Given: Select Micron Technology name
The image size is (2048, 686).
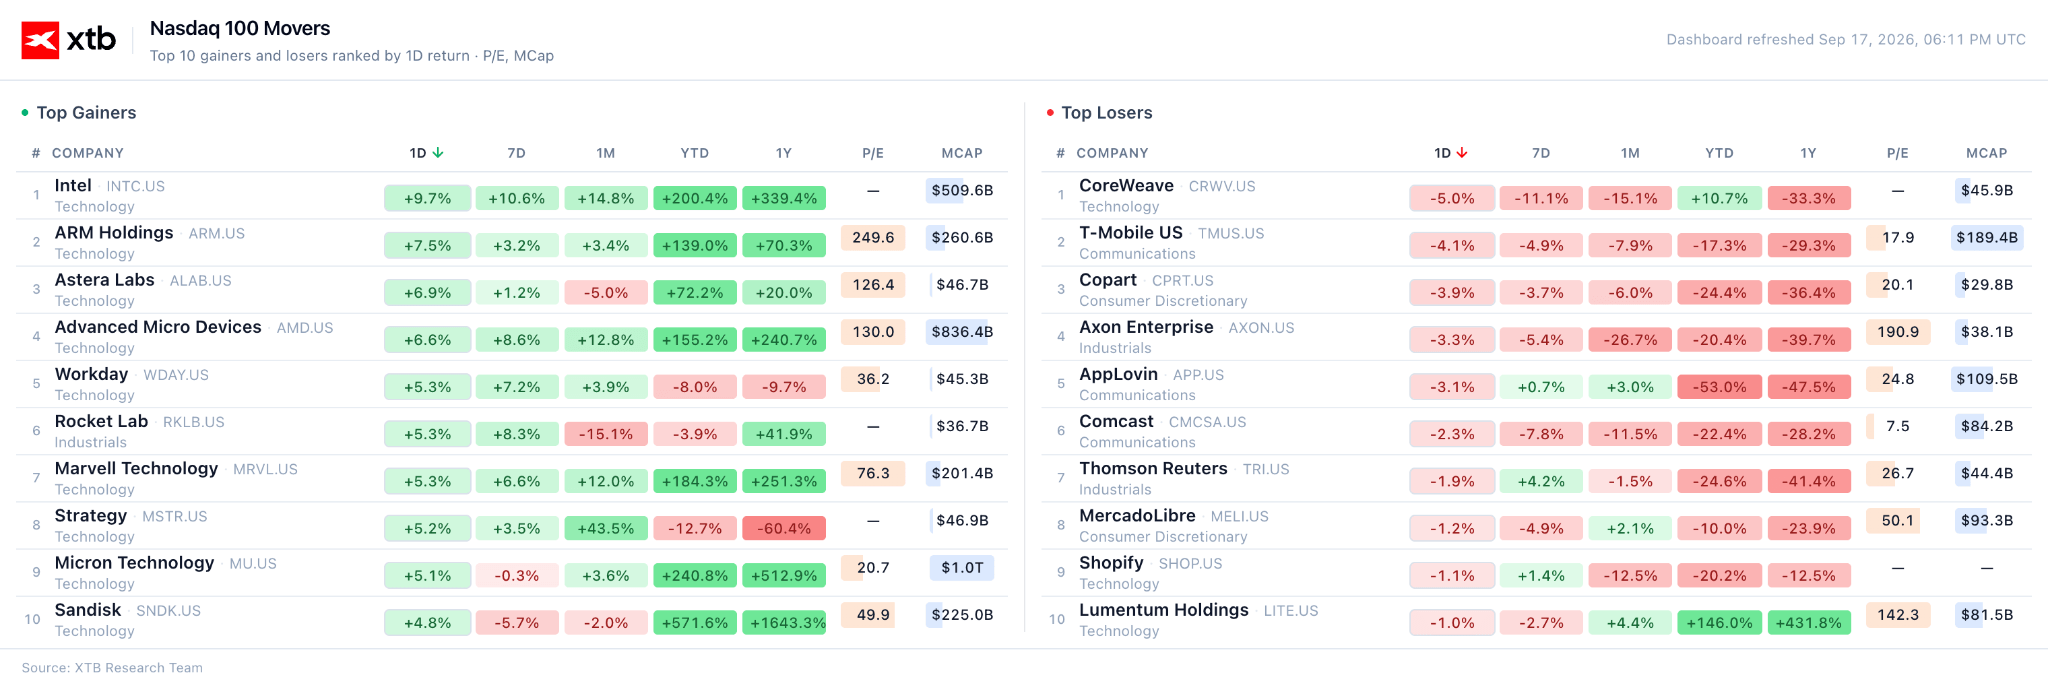Looking at the screenshot, I should pyautogui.click(x=134, y=563).
